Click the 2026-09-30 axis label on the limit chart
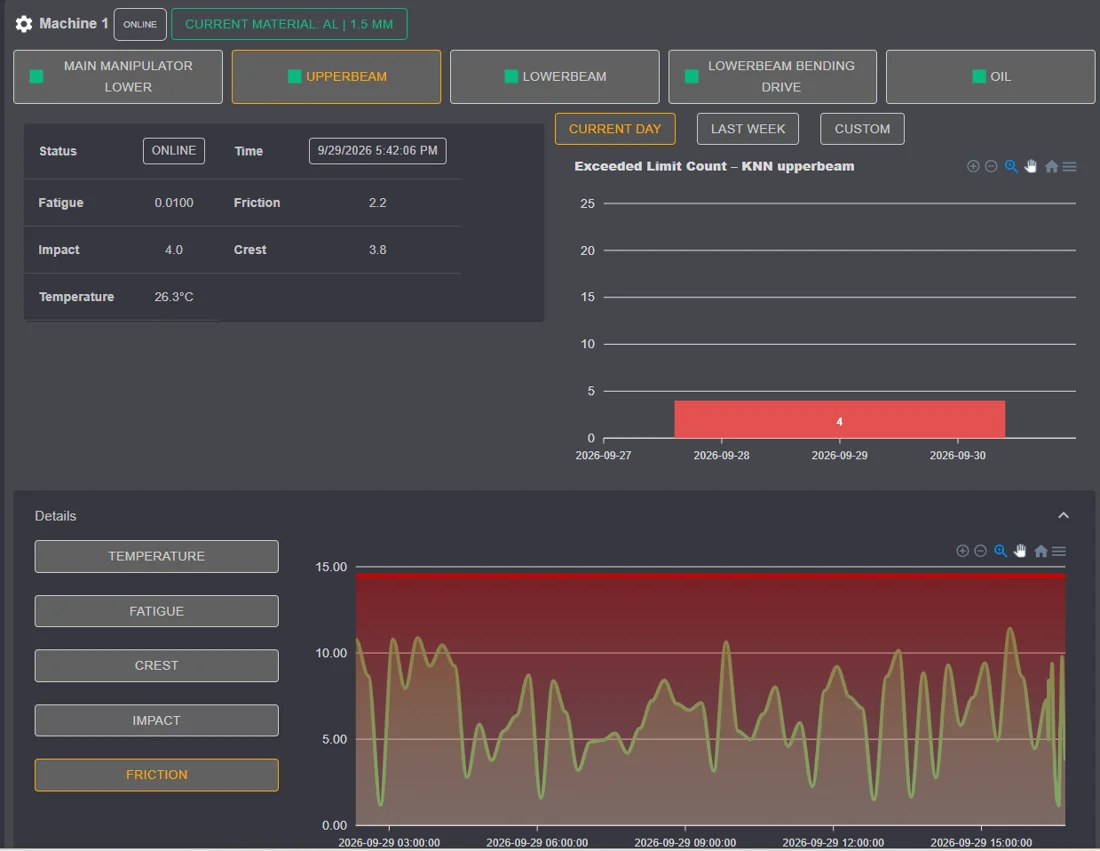The height and width of the screenshot is (851, 1100). pos(958,455)
